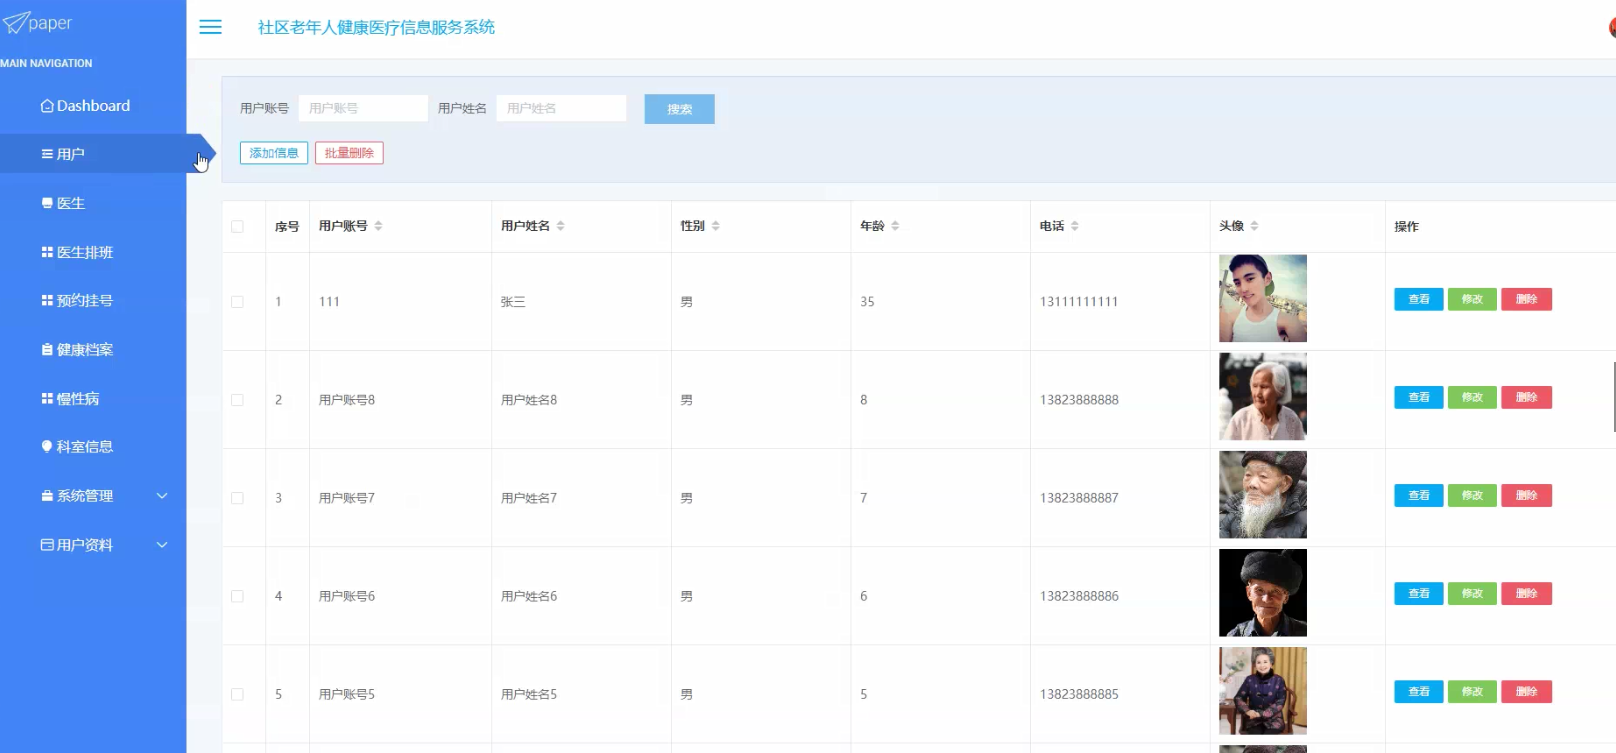
Task: Open the 慢性病 menu item
Action: point(93,398)
